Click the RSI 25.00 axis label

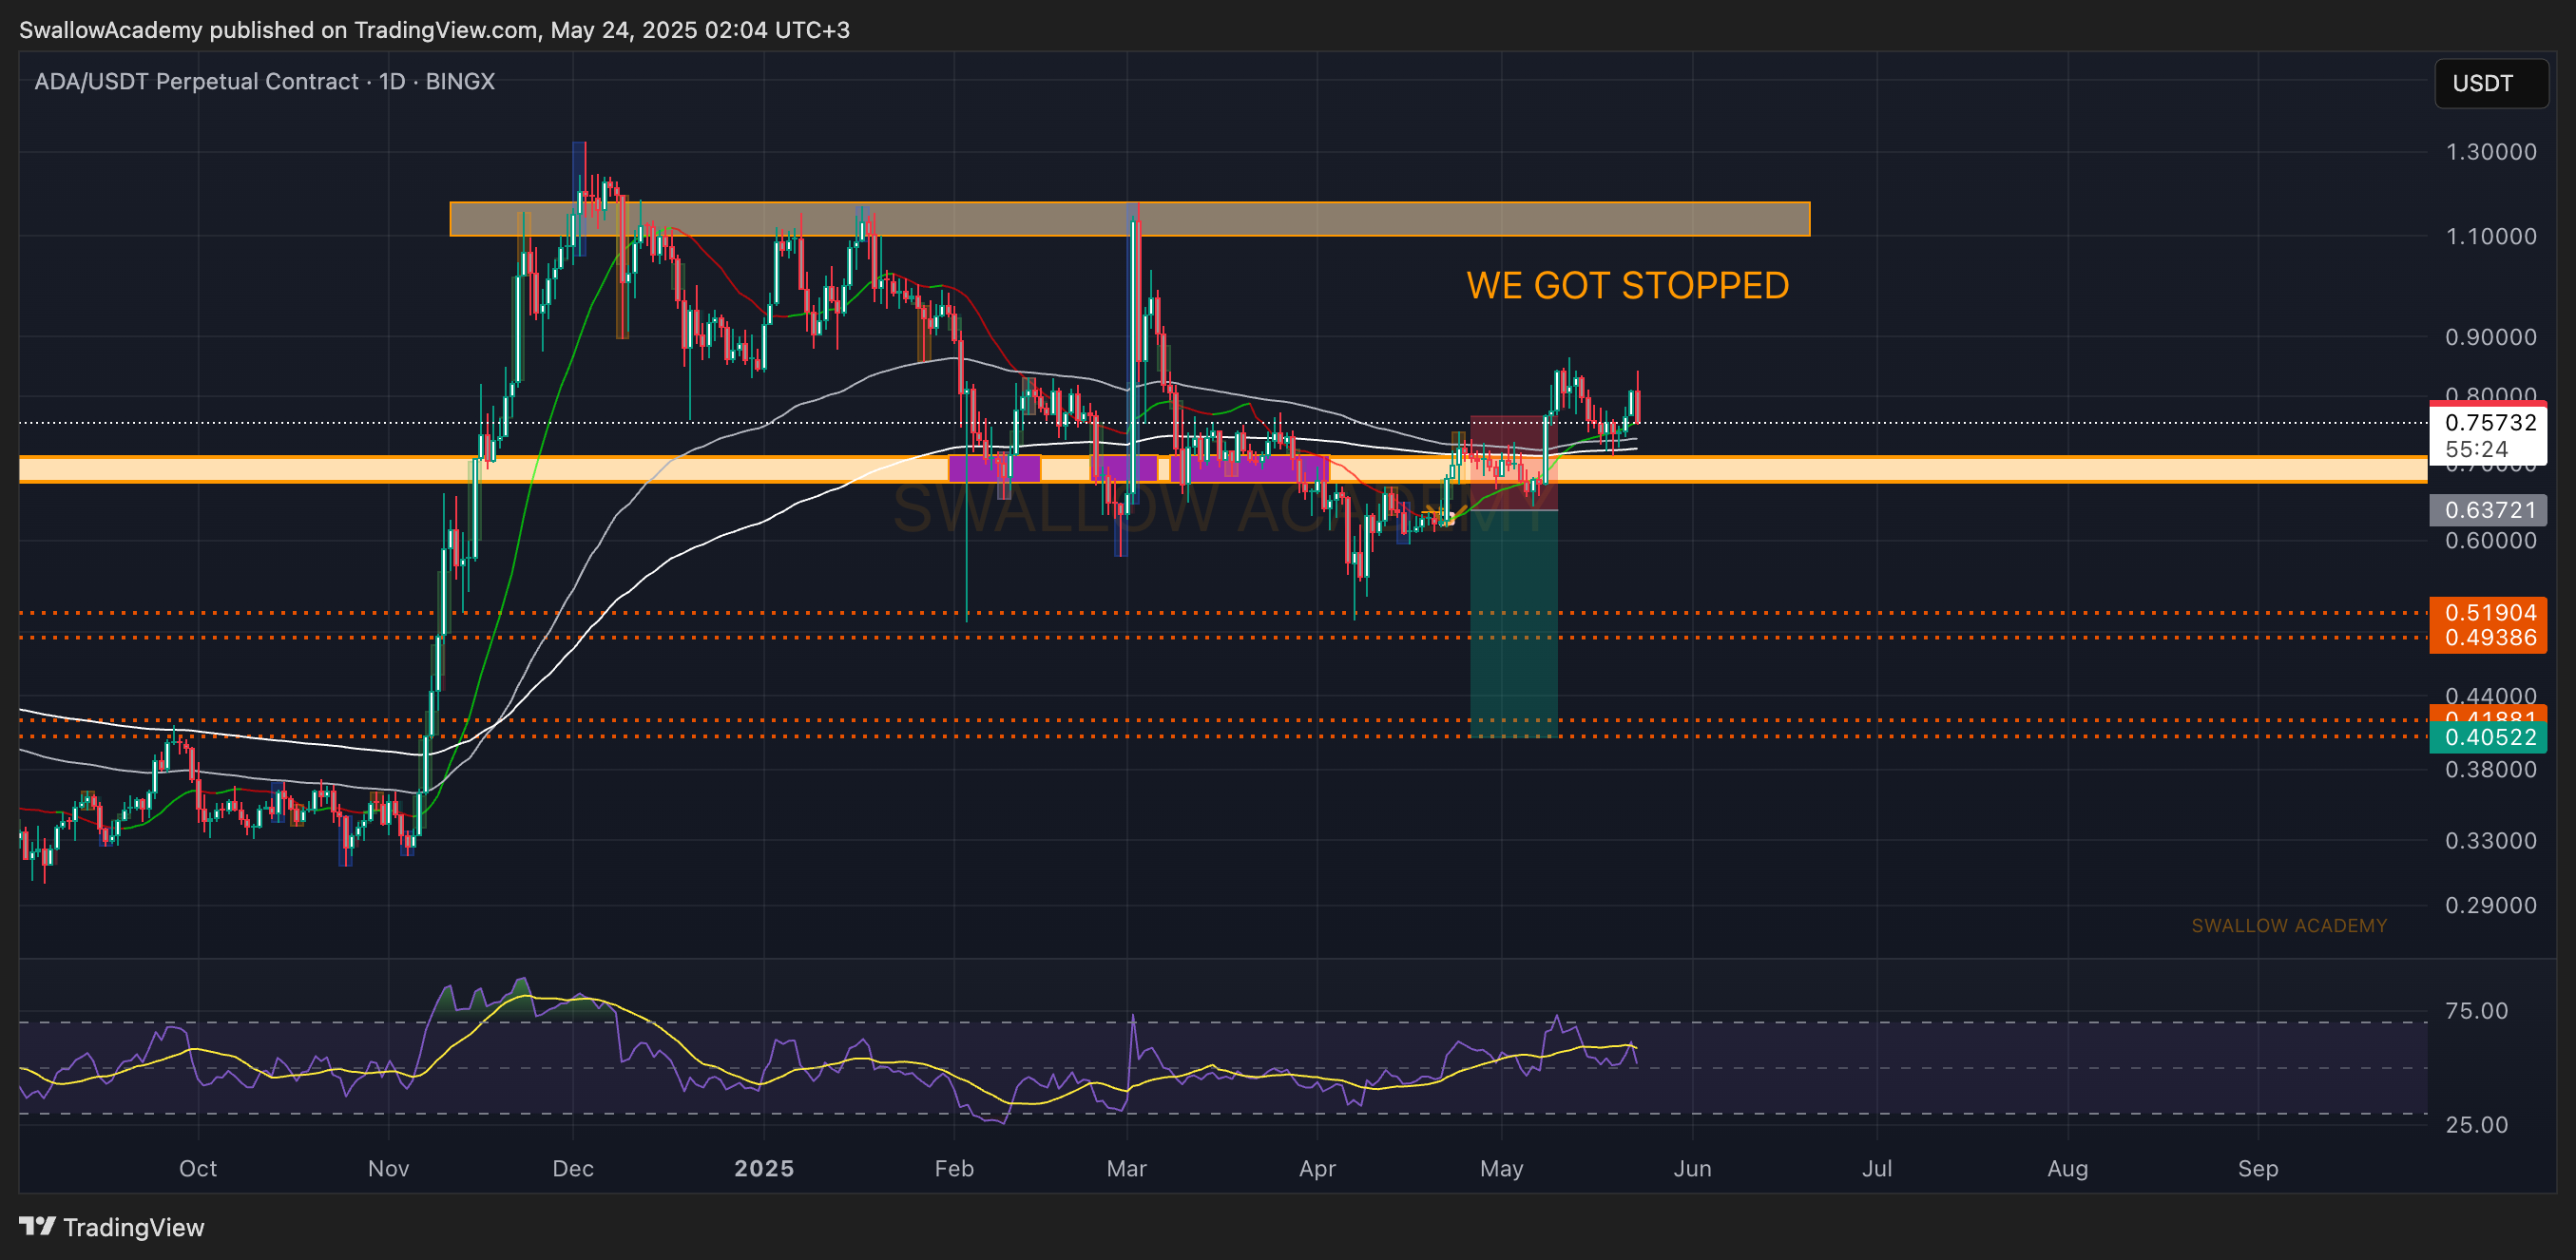pyautogui.click(x=2476, y=1125)
